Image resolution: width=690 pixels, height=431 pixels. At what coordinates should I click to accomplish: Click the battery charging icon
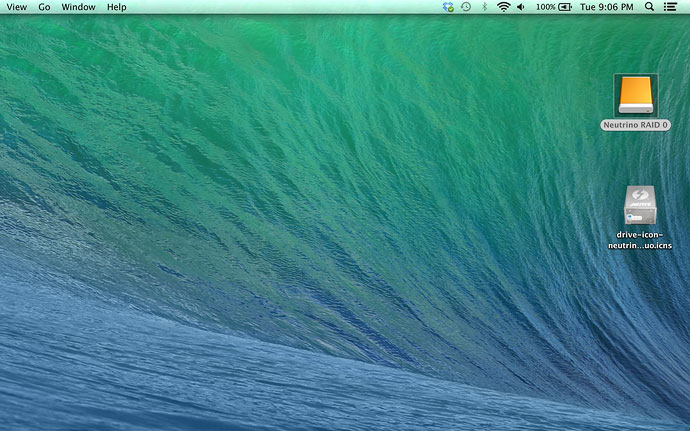pyautogui.click(x=566, y=7)
